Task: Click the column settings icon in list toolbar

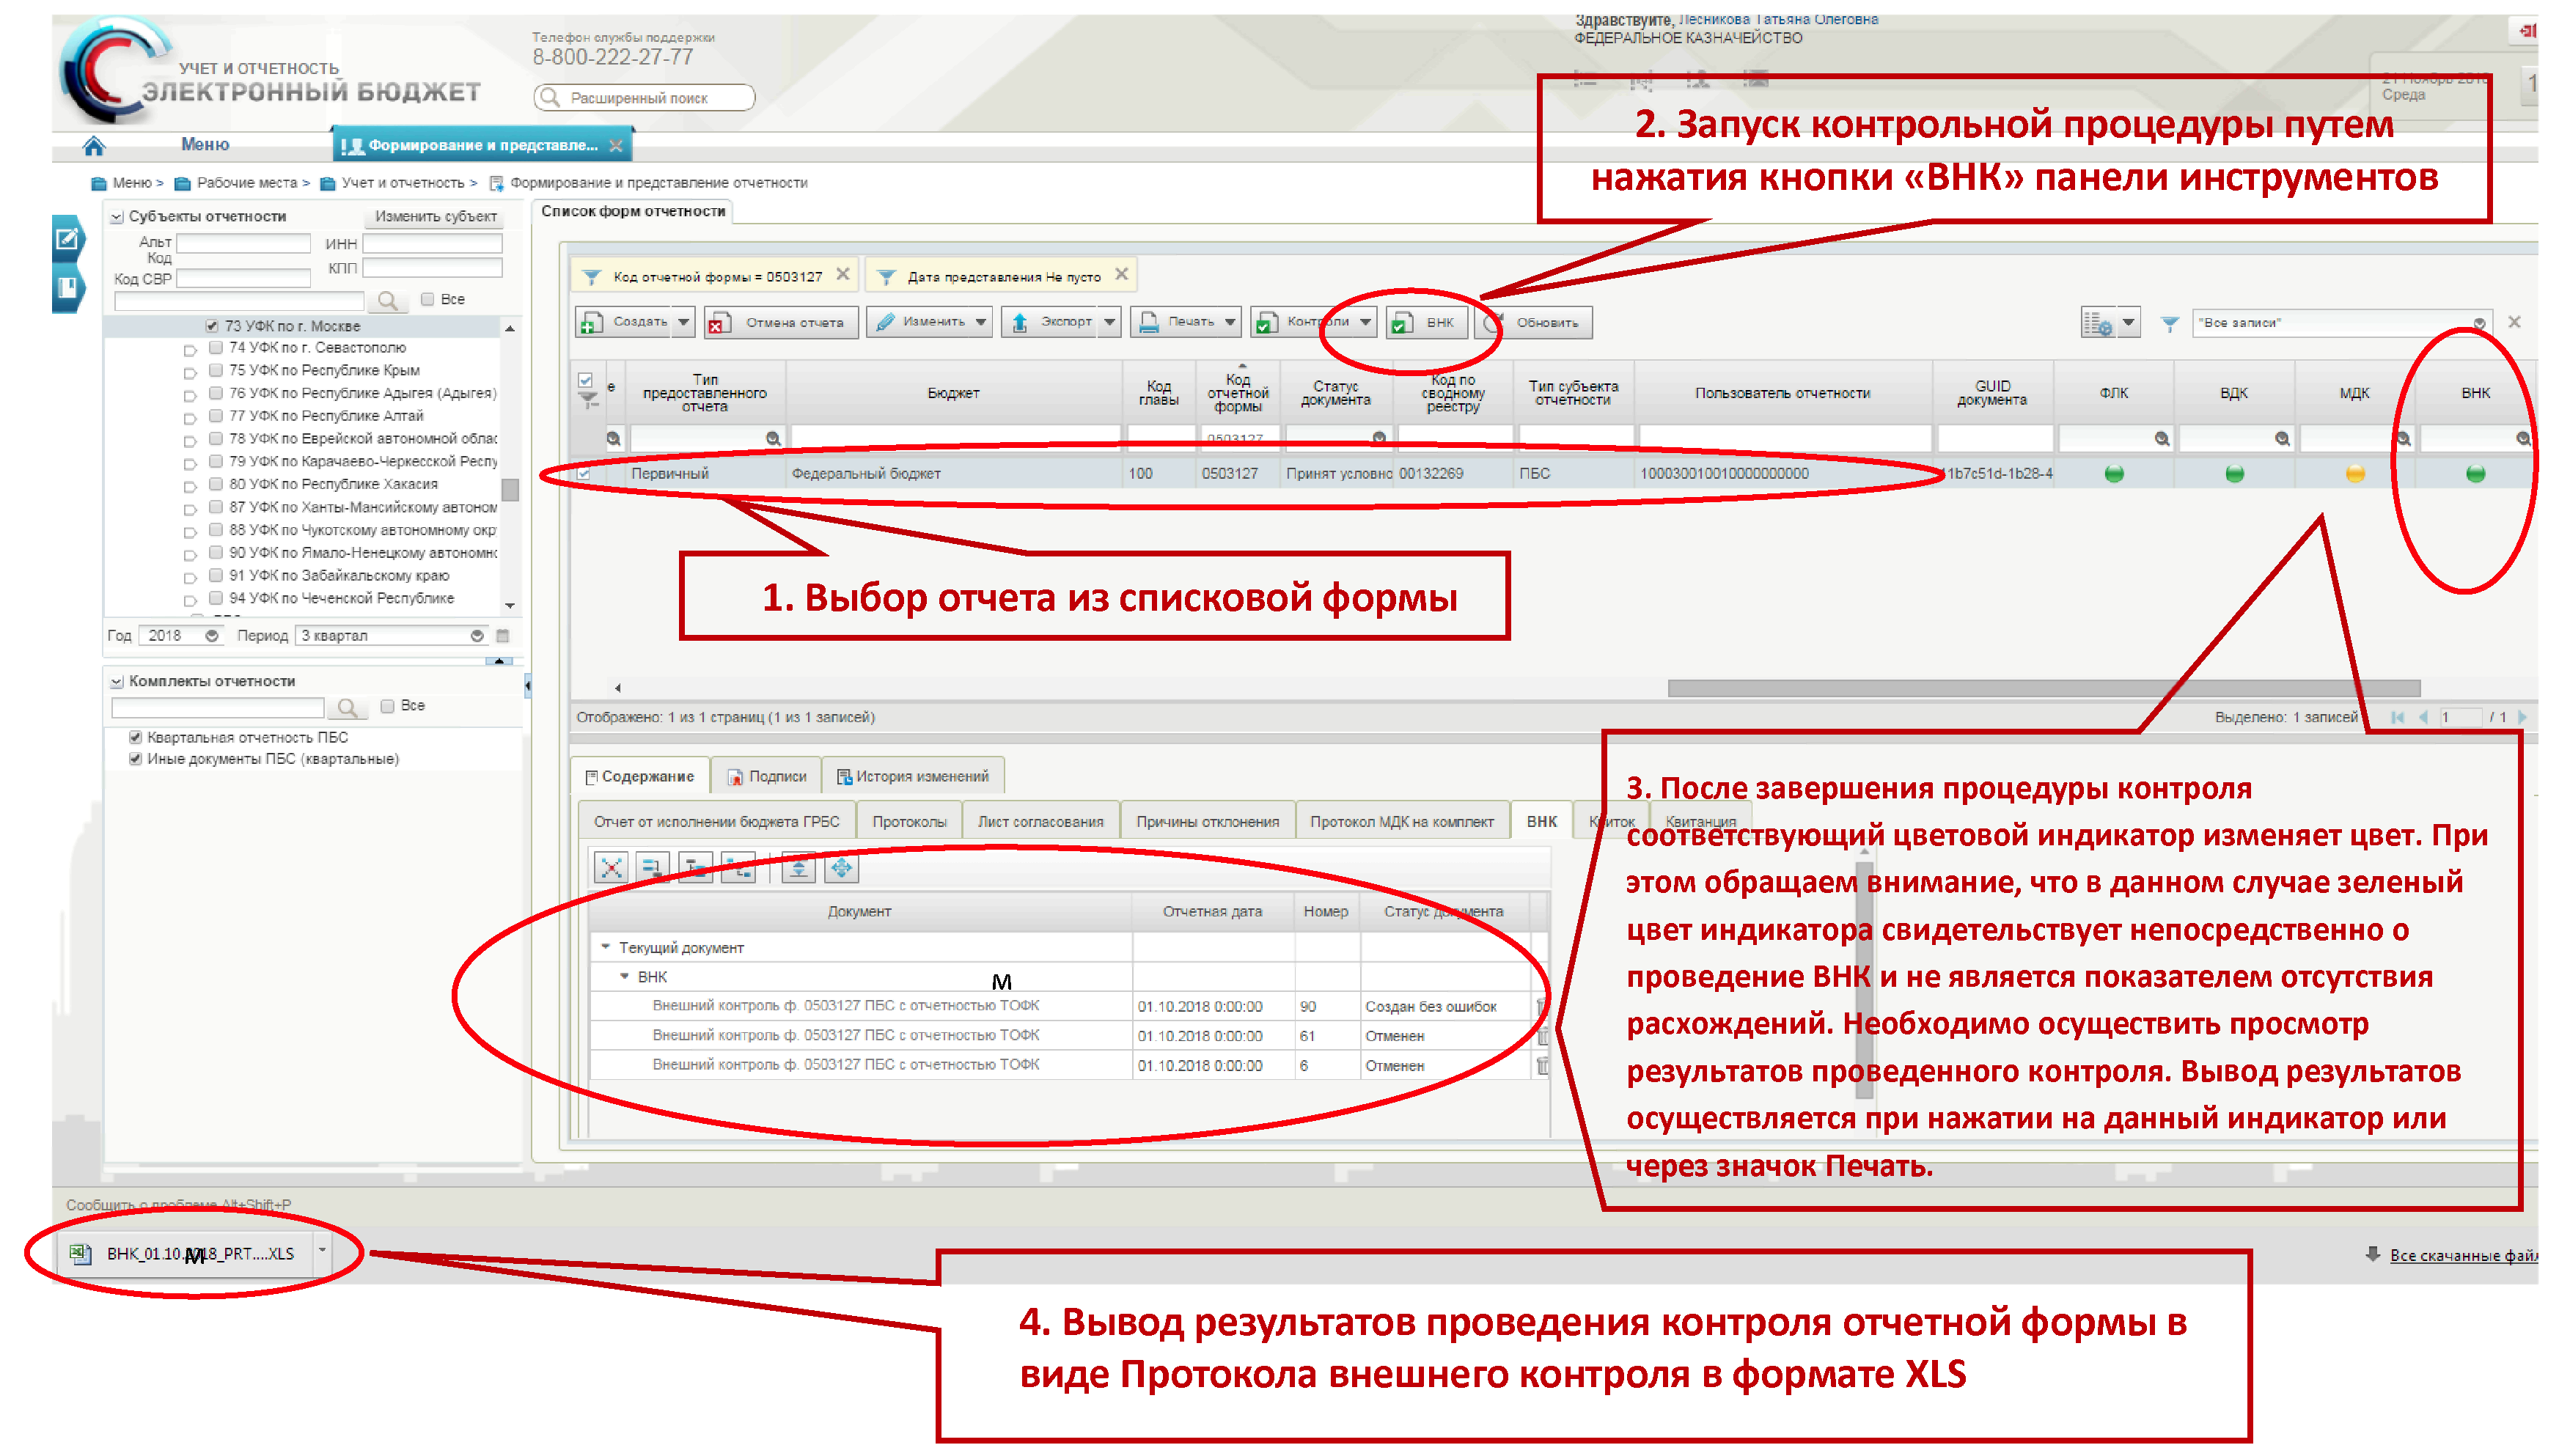Action: (x=2097, y=323)
